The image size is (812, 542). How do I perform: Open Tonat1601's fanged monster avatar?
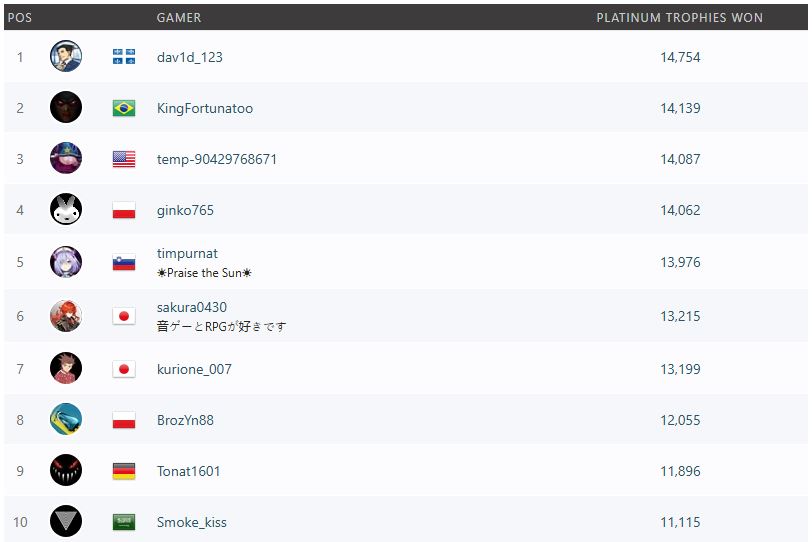pos(66,470)
